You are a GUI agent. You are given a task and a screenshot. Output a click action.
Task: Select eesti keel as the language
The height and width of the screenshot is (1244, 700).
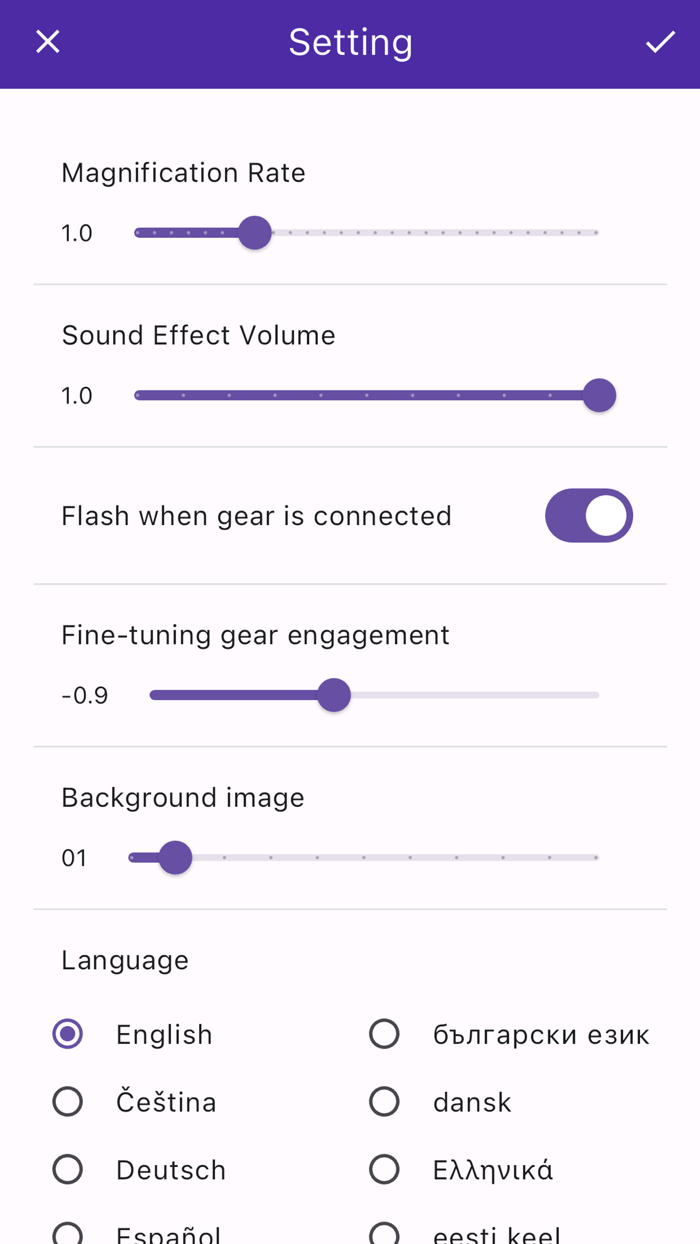(384, 1233)
